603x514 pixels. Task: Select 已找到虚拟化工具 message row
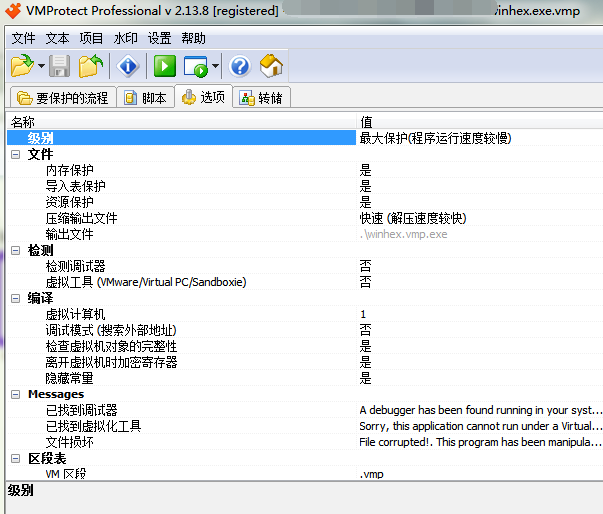[93, 426]
